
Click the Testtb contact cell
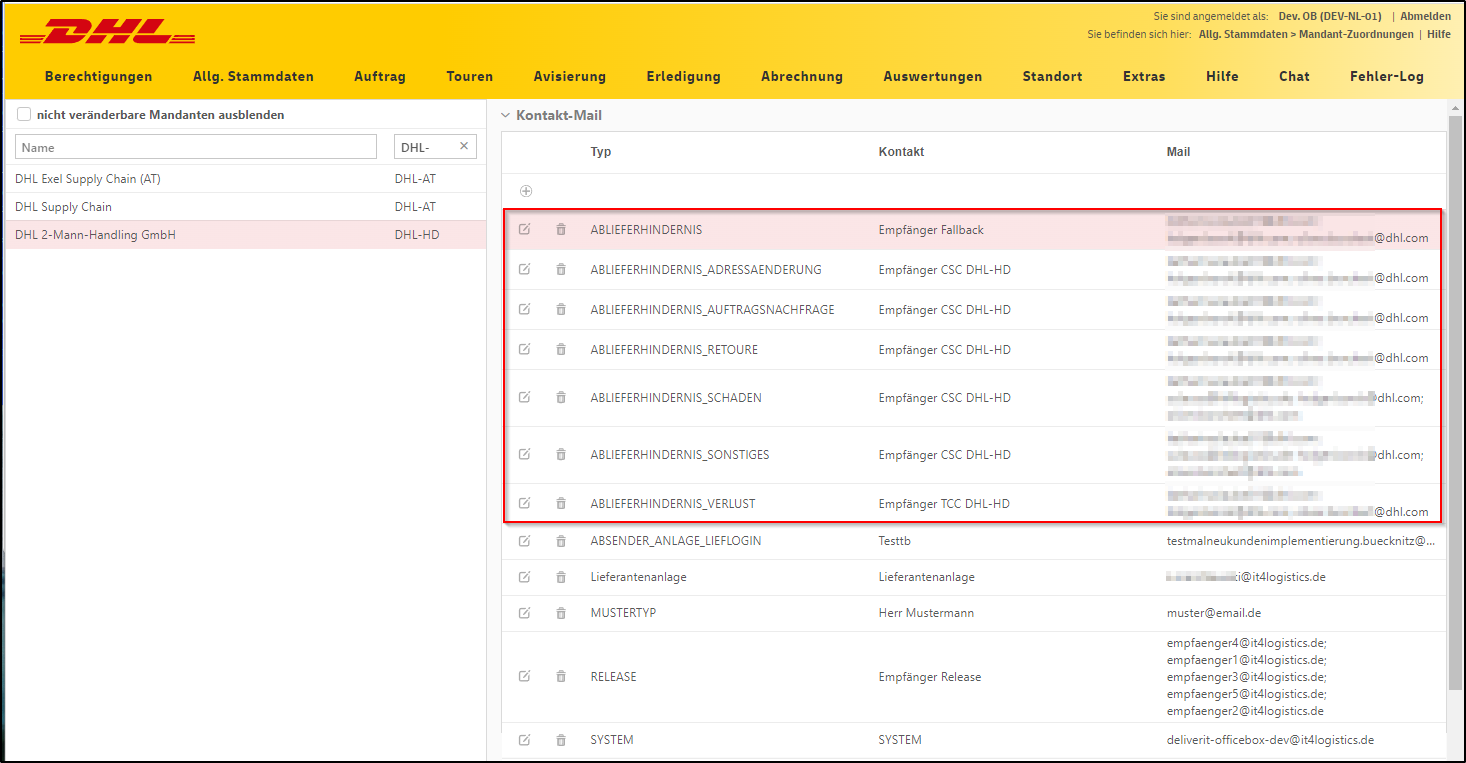(895, 541)
